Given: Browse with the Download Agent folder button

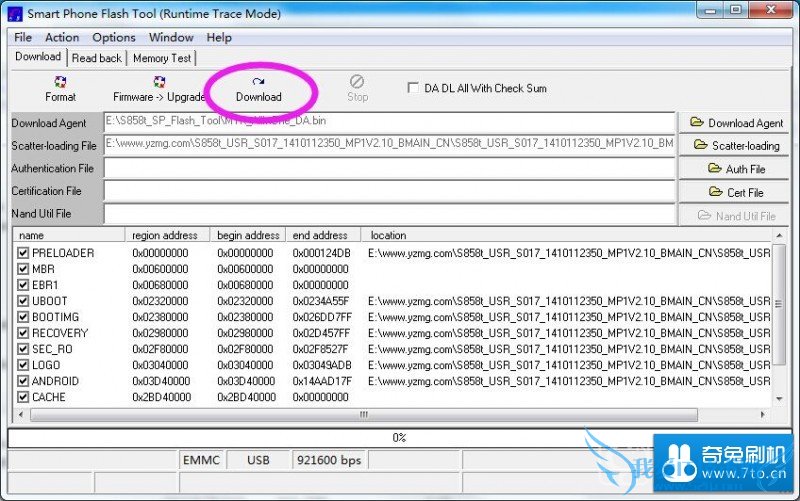Looking at the screenshot, I should click(735, 123).
